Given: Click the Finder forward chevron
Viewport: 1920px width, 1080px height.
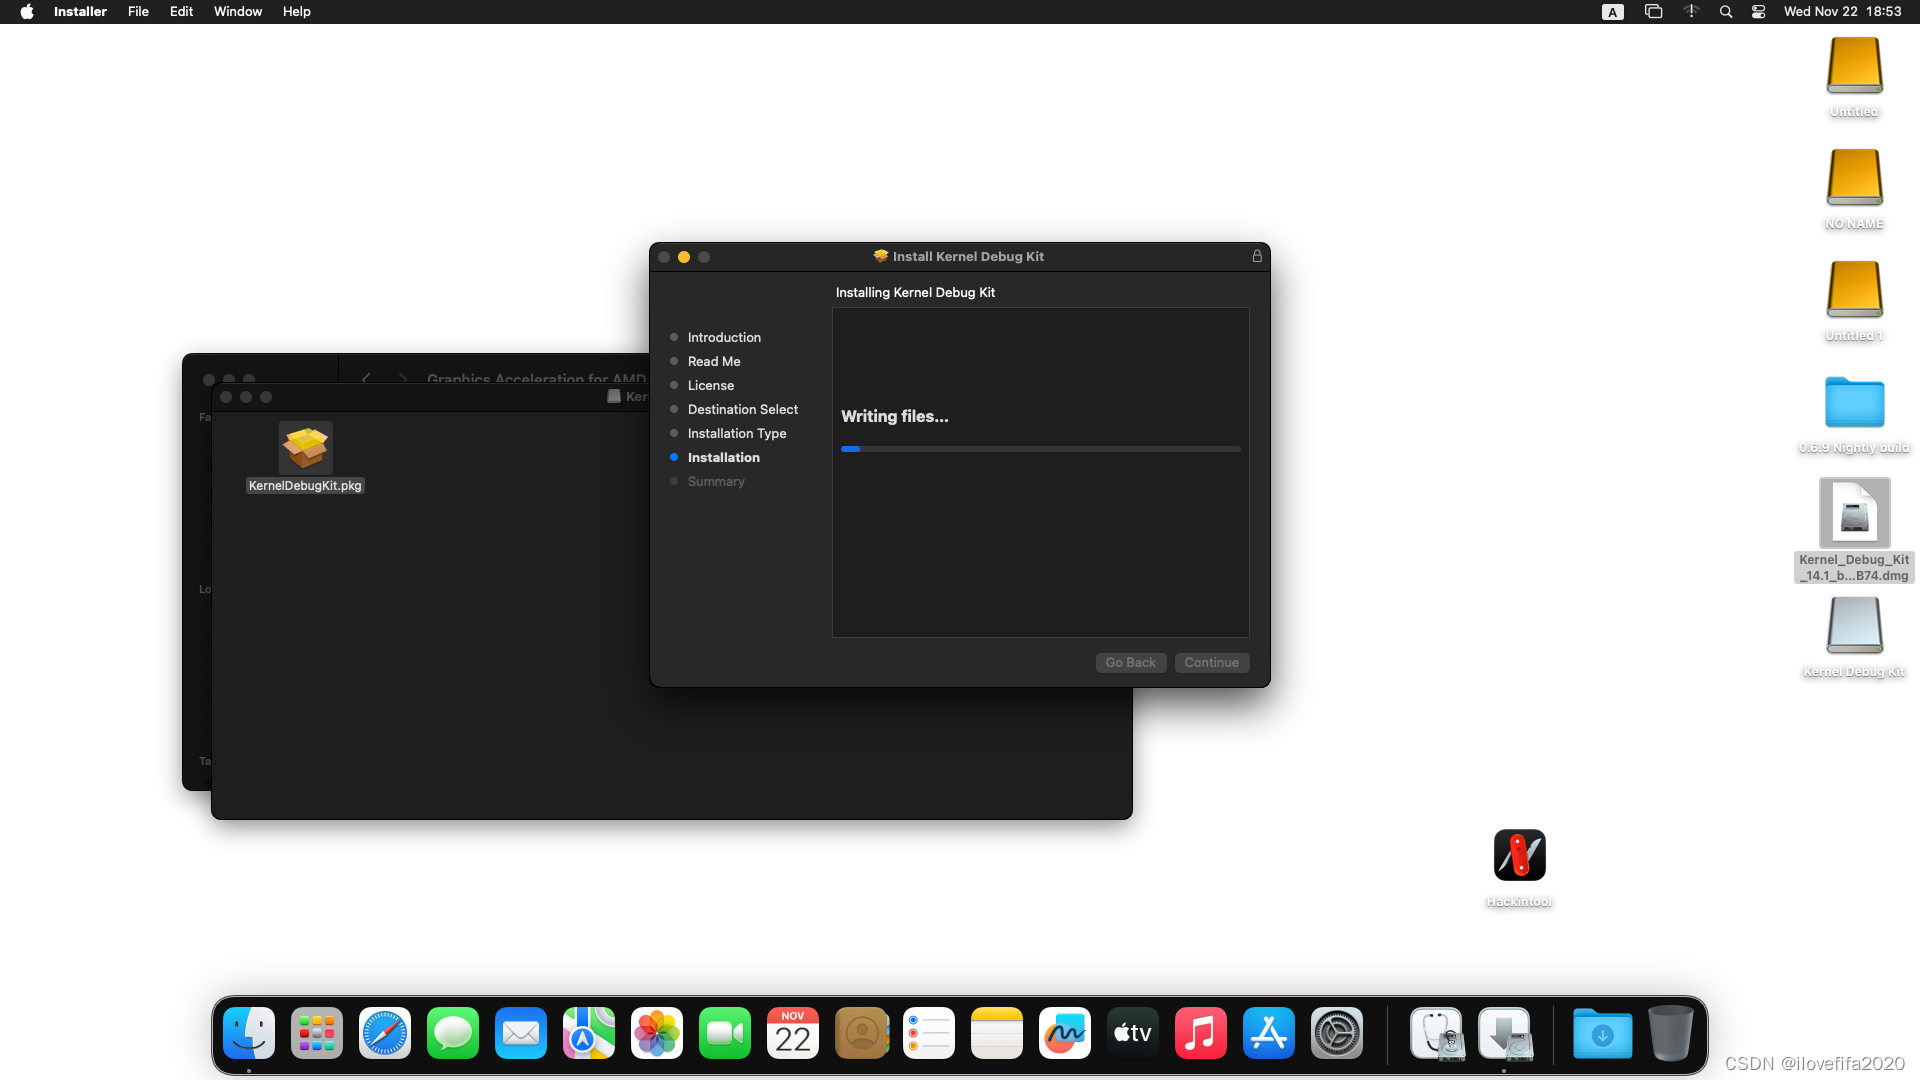Looking at the screenshot, I should tap(402, 378).
